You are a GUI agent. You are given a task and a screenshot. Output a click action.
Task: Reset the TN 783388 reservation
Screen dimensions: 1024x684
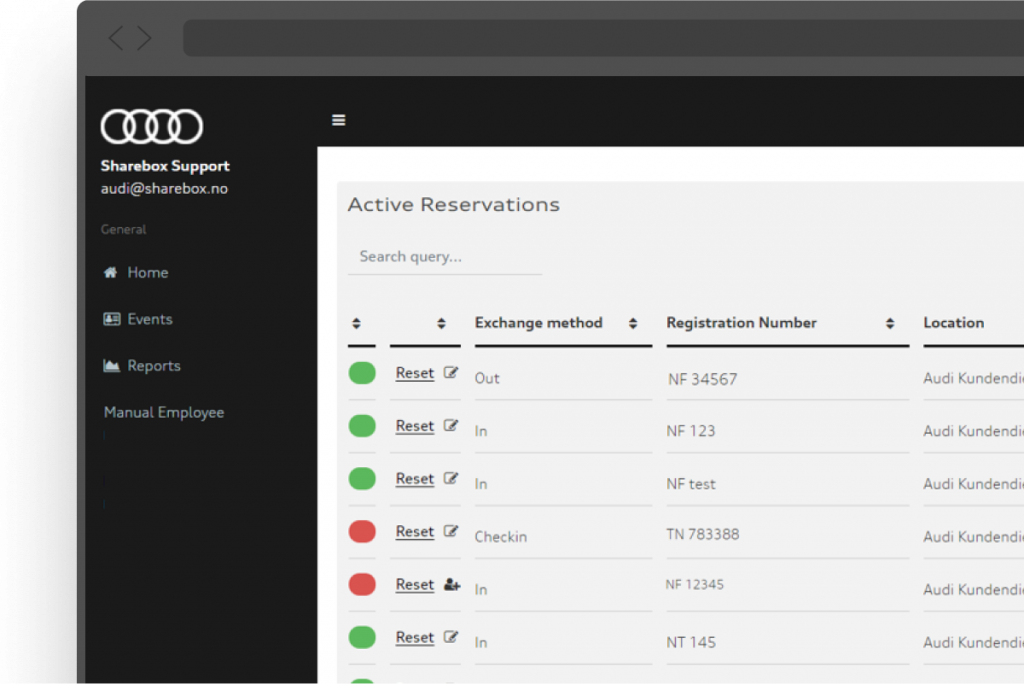[415, 532]
